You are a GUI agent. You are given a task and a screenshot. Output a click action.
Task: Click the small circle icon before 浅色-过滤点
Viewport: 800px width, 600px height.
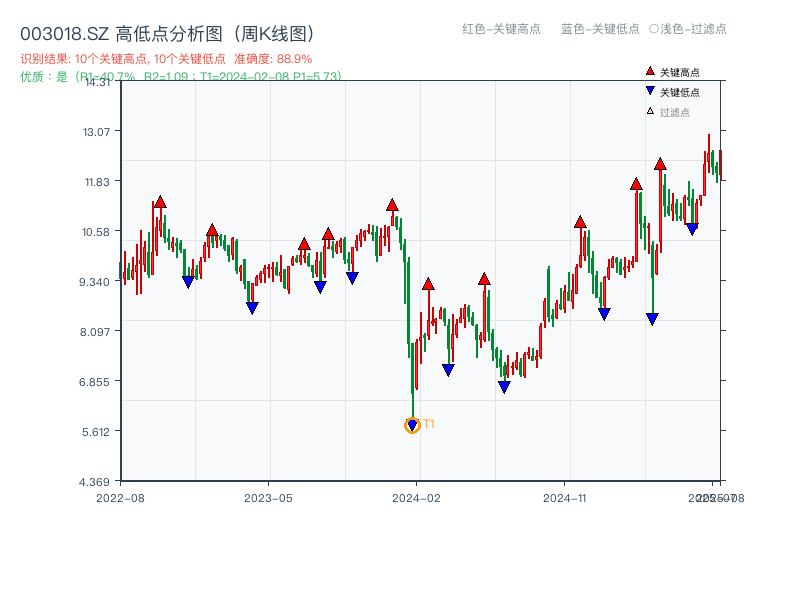click(654, 29)
